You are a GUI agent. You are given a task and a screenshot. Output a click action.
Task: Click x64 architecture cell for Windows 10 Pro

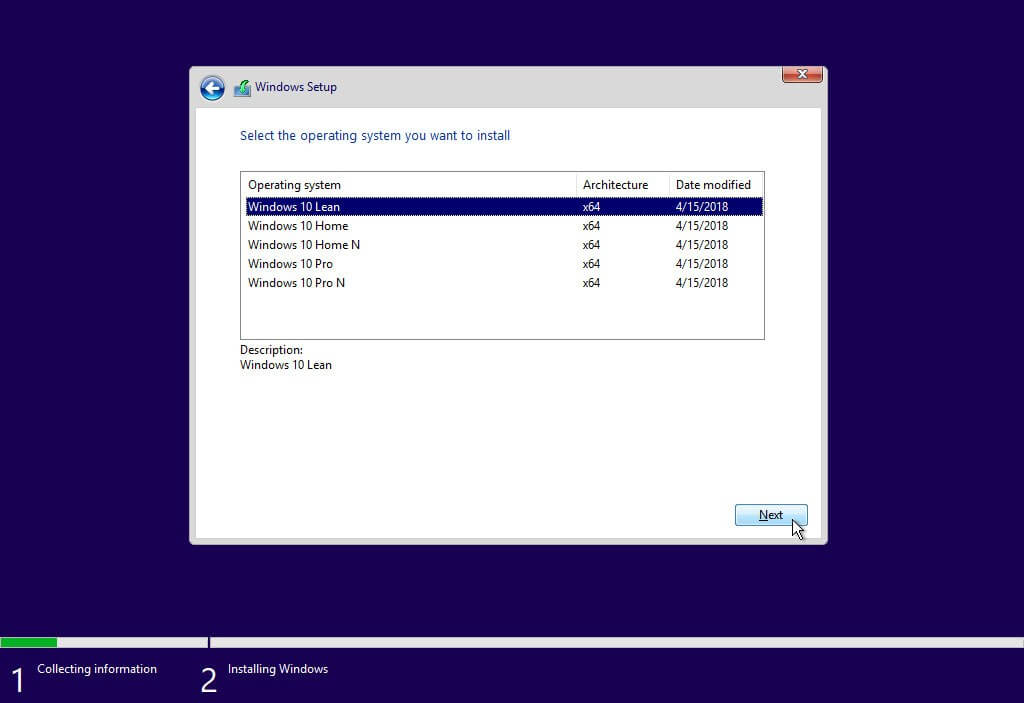591,263
